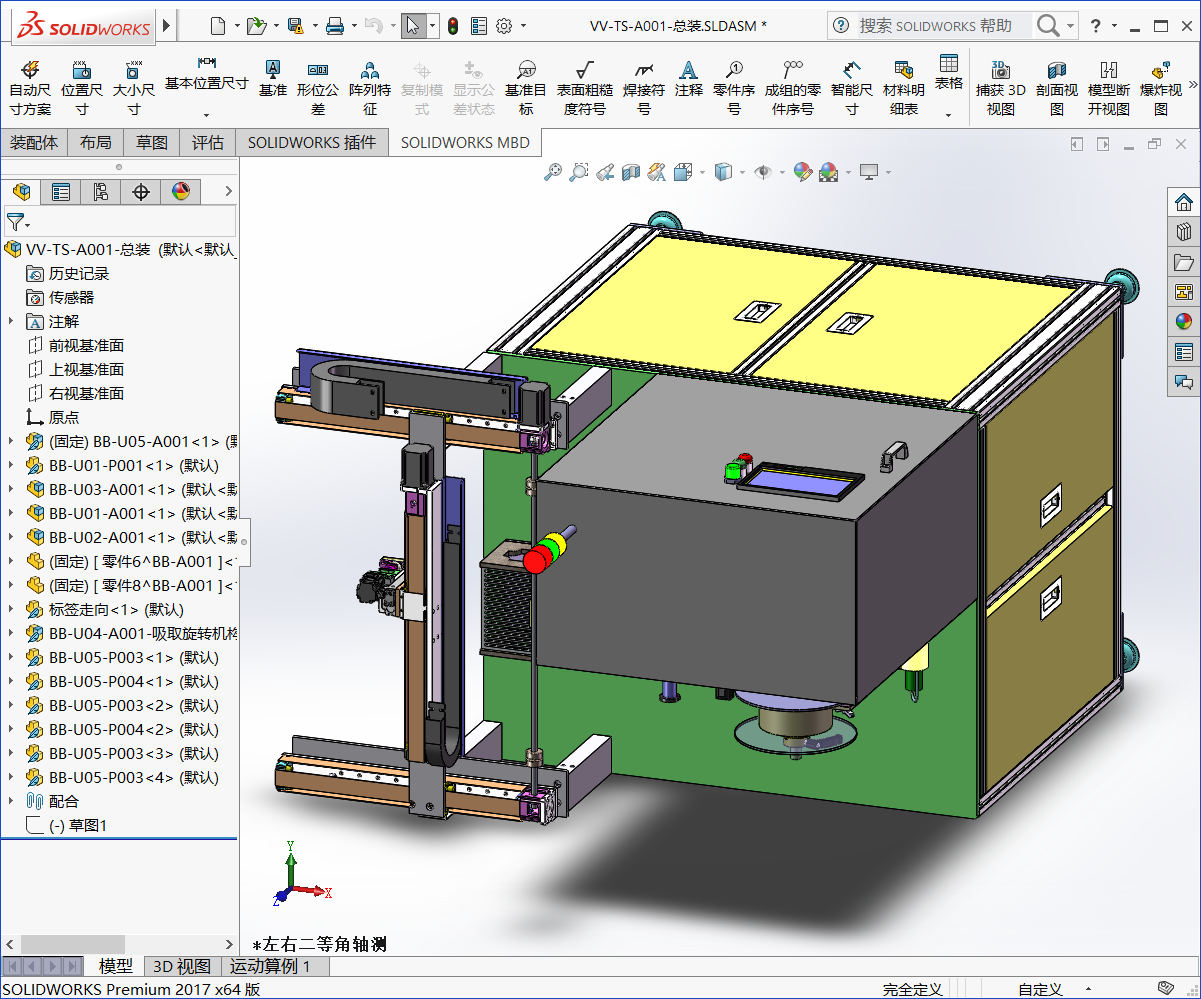Select the Location Dimension tool
Screen dimensions: 1201x999
[82, 86]
